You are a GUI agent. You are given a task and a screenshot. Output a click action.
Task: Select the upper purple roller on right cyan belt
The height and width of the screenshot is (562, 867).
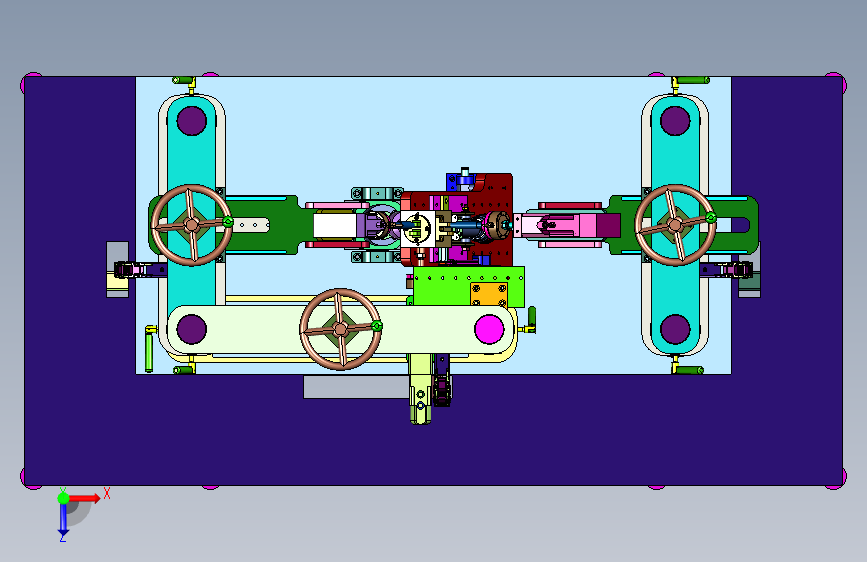[x=675, y=121]
